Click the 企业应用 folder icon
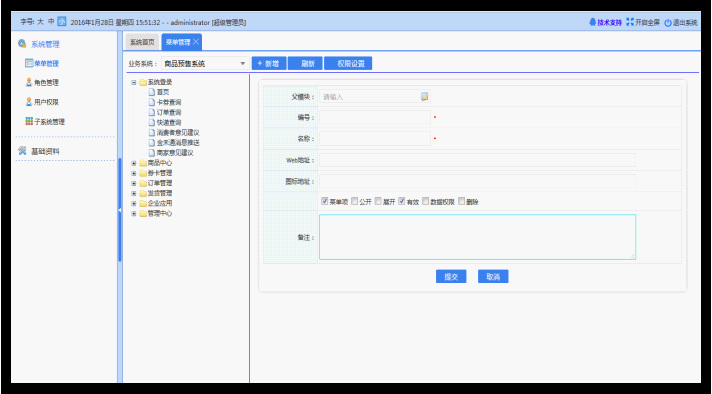Viewport: 712px width, 394px height. pos(143,203)
